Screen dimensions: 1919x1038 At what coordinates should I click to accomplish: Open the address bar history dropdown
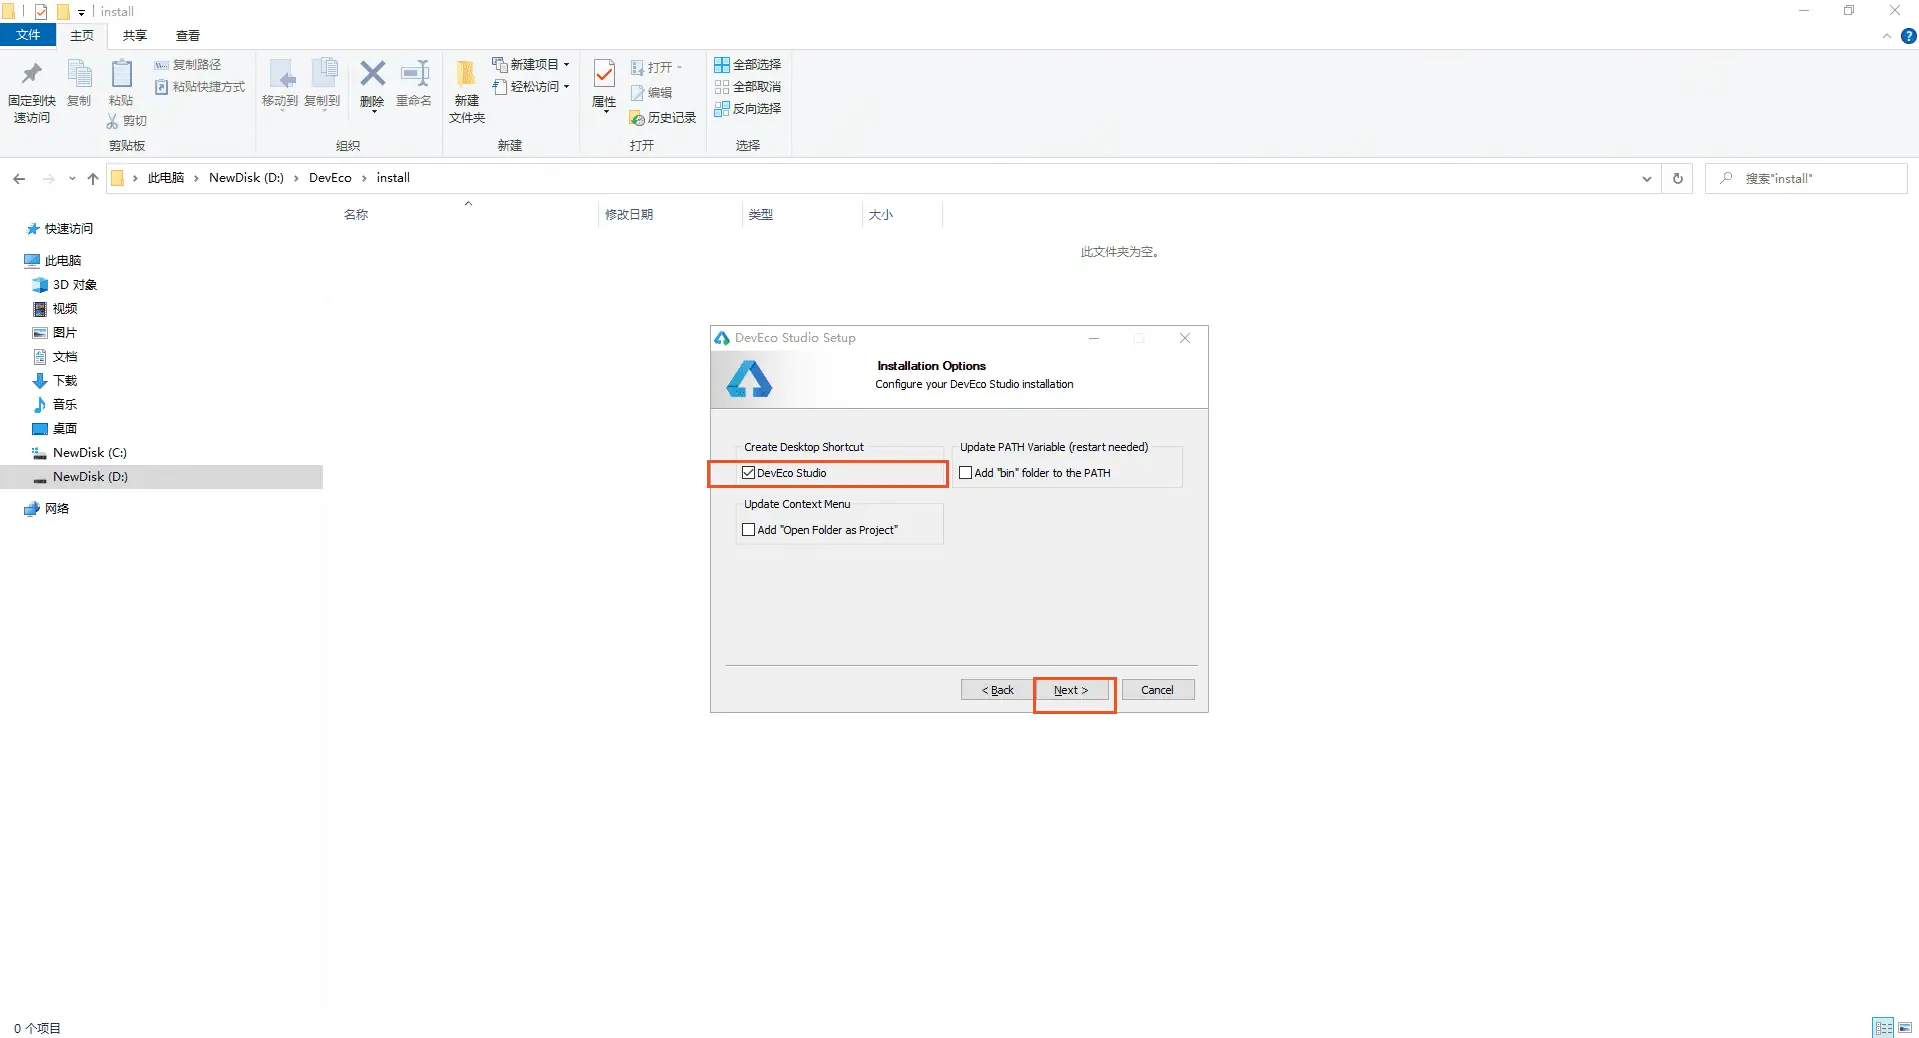(1646, 178)
